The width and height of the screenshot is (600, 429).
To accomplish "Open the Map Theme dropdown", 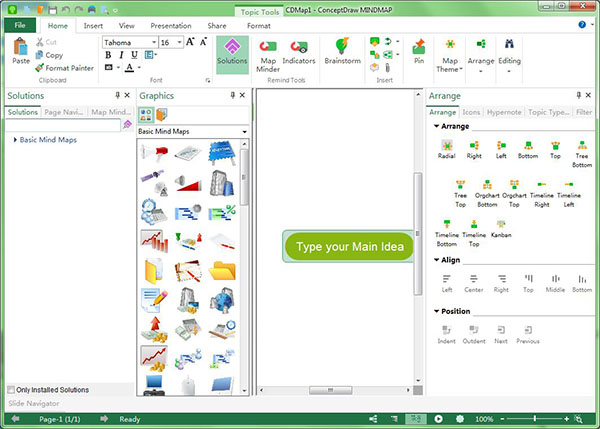I will (x=450, y=56).
